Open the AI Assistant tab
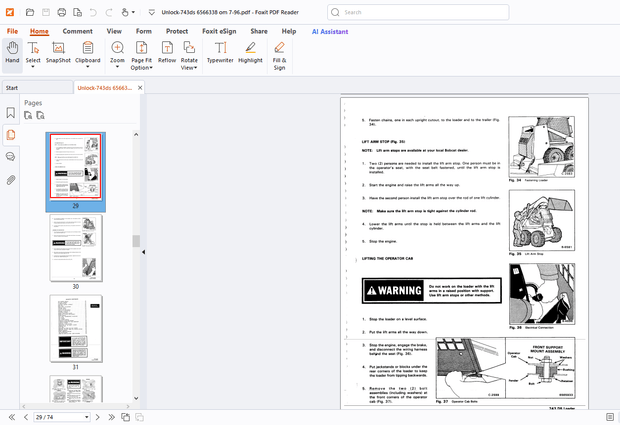The height and width of the screenshot is (425, 620). coord(330,32)
